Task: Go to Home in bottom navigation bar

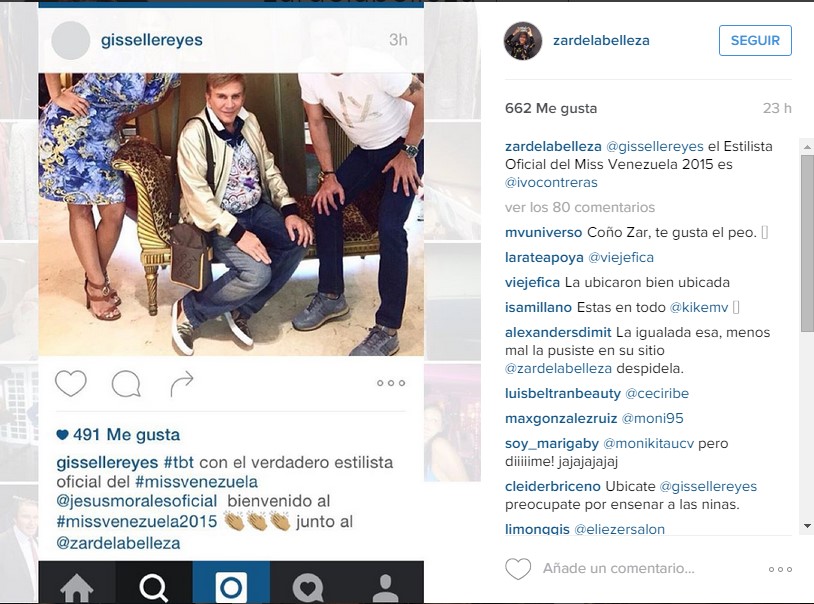Action: click(x=77, y=587)
